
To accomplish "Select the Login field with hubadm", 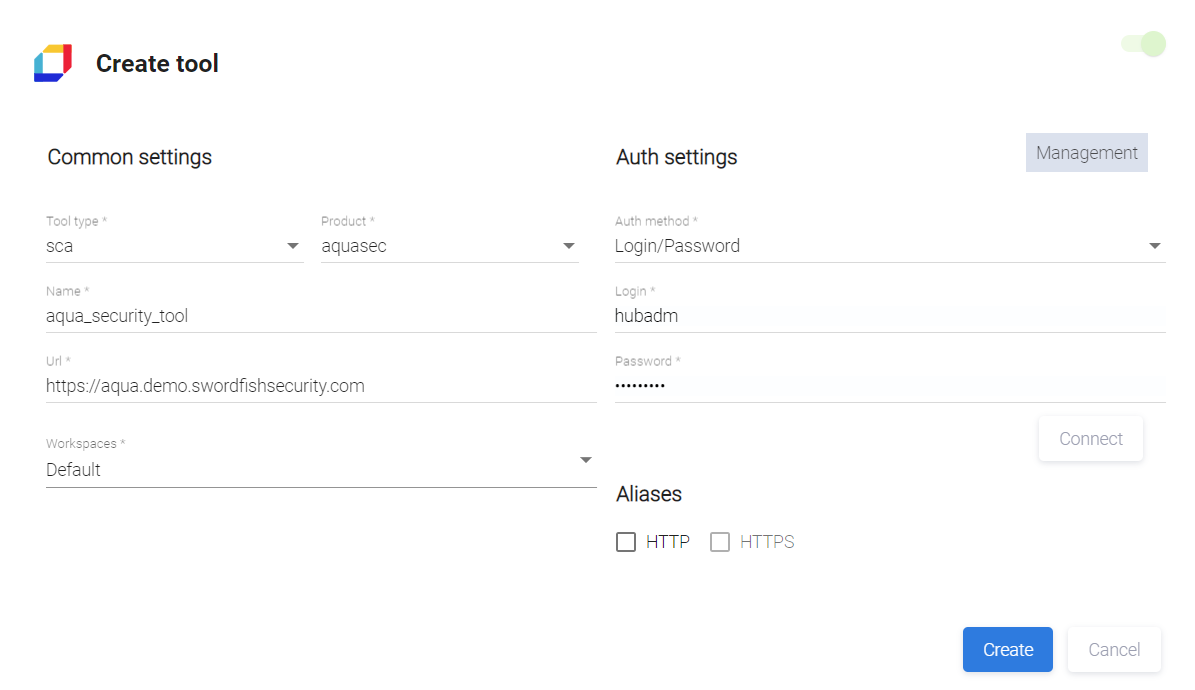I will click(x=889, y=316).
